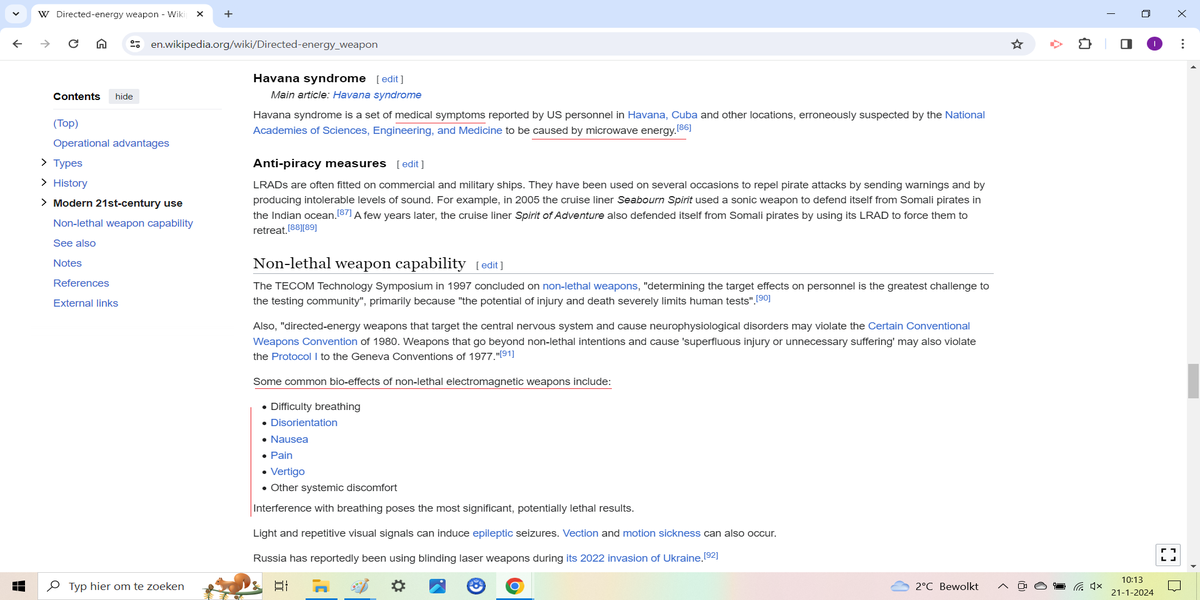The width and height of the screenshot is (1200, 600).
Task: Open citation 90
Action: point(763,298)
